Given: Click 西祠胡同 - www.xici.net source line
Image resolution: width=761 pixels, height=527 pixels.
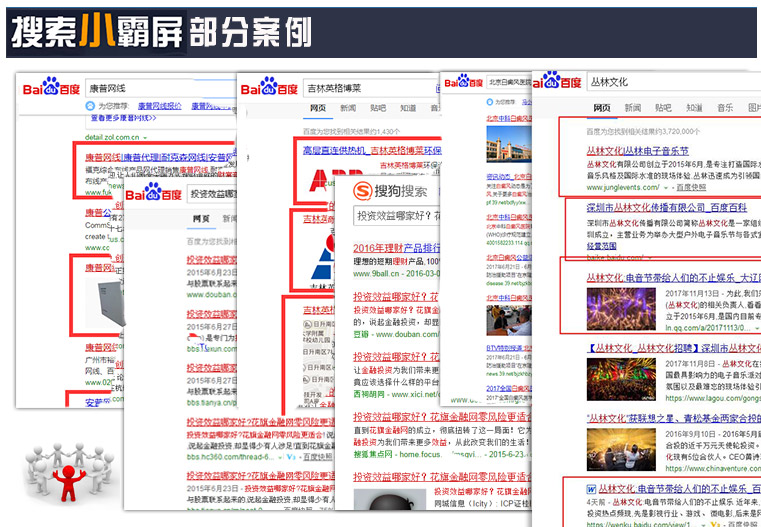Looking at the screenshot, I should [x=395, y=395].
